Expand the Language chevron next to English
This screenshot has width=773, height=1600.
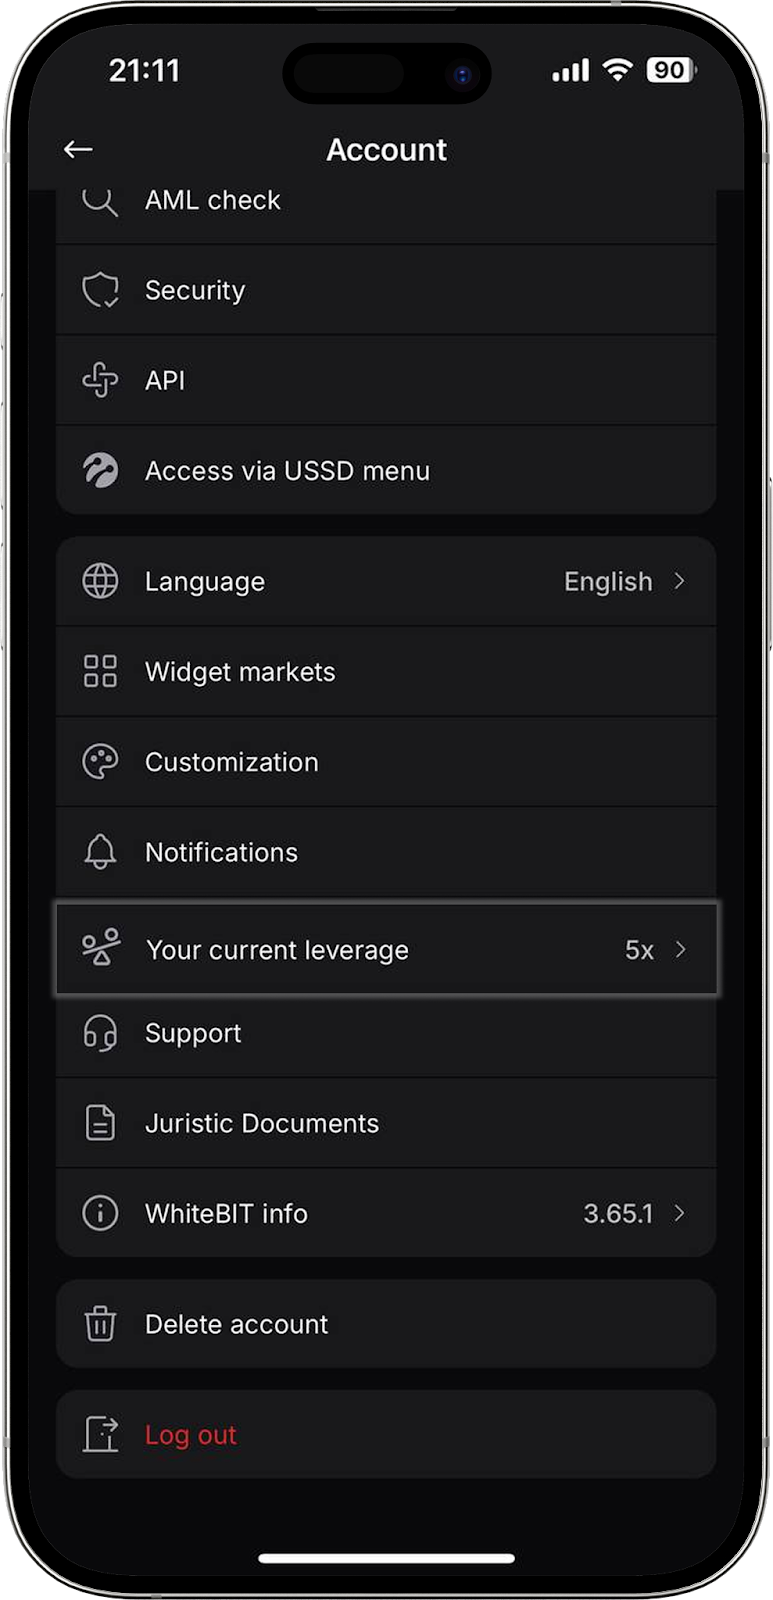coord(680,581)
